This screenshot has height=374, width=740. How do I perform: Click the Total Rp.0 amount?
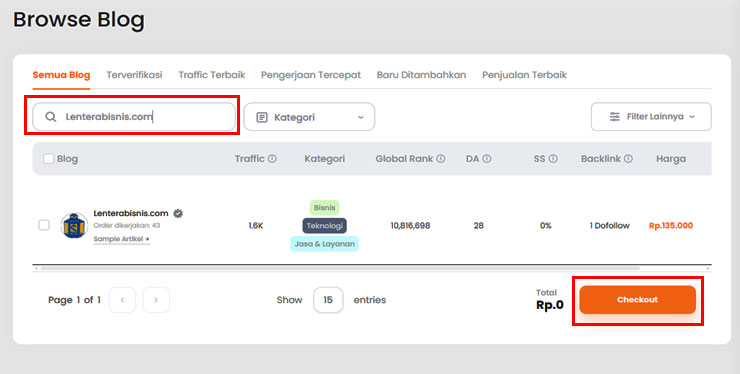click(550, 305)
